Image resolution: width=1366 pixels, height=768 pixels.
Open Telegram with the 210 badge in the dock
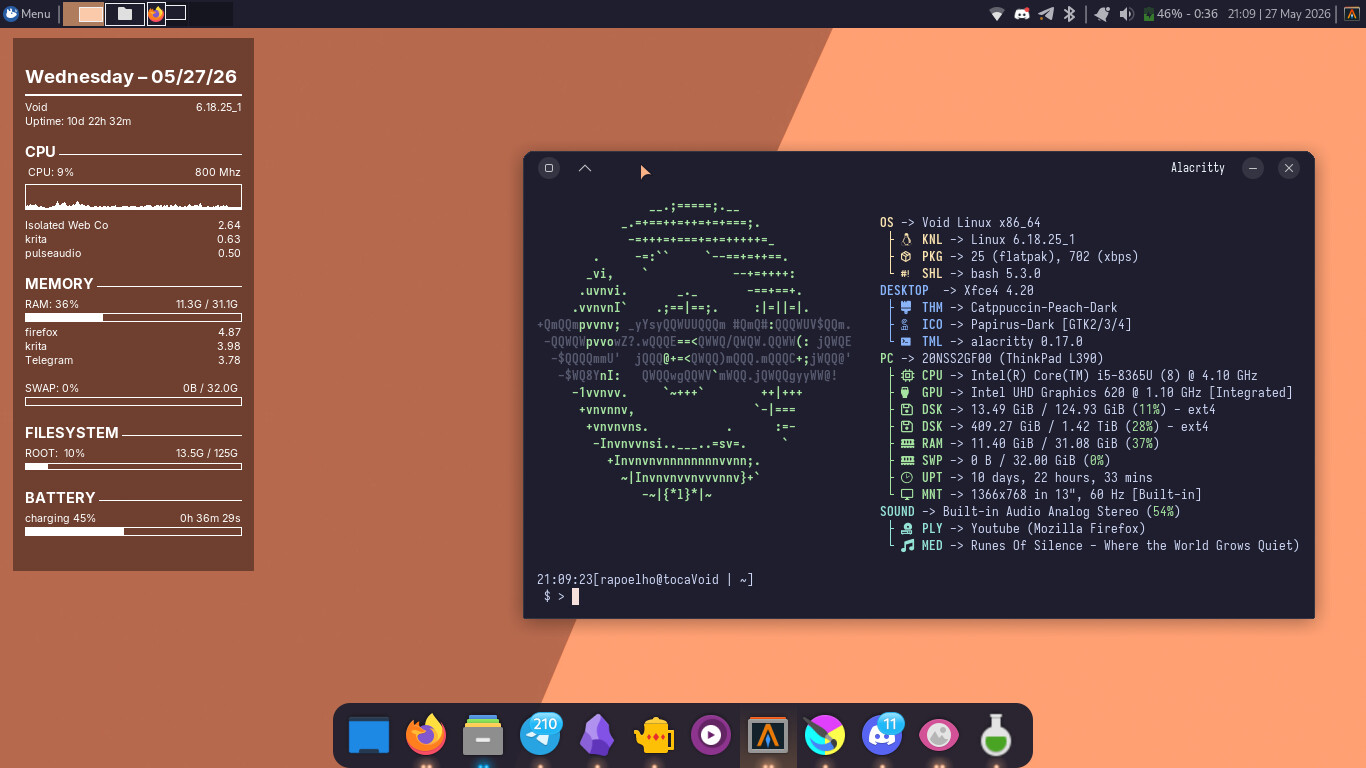(x=540, y=735)
